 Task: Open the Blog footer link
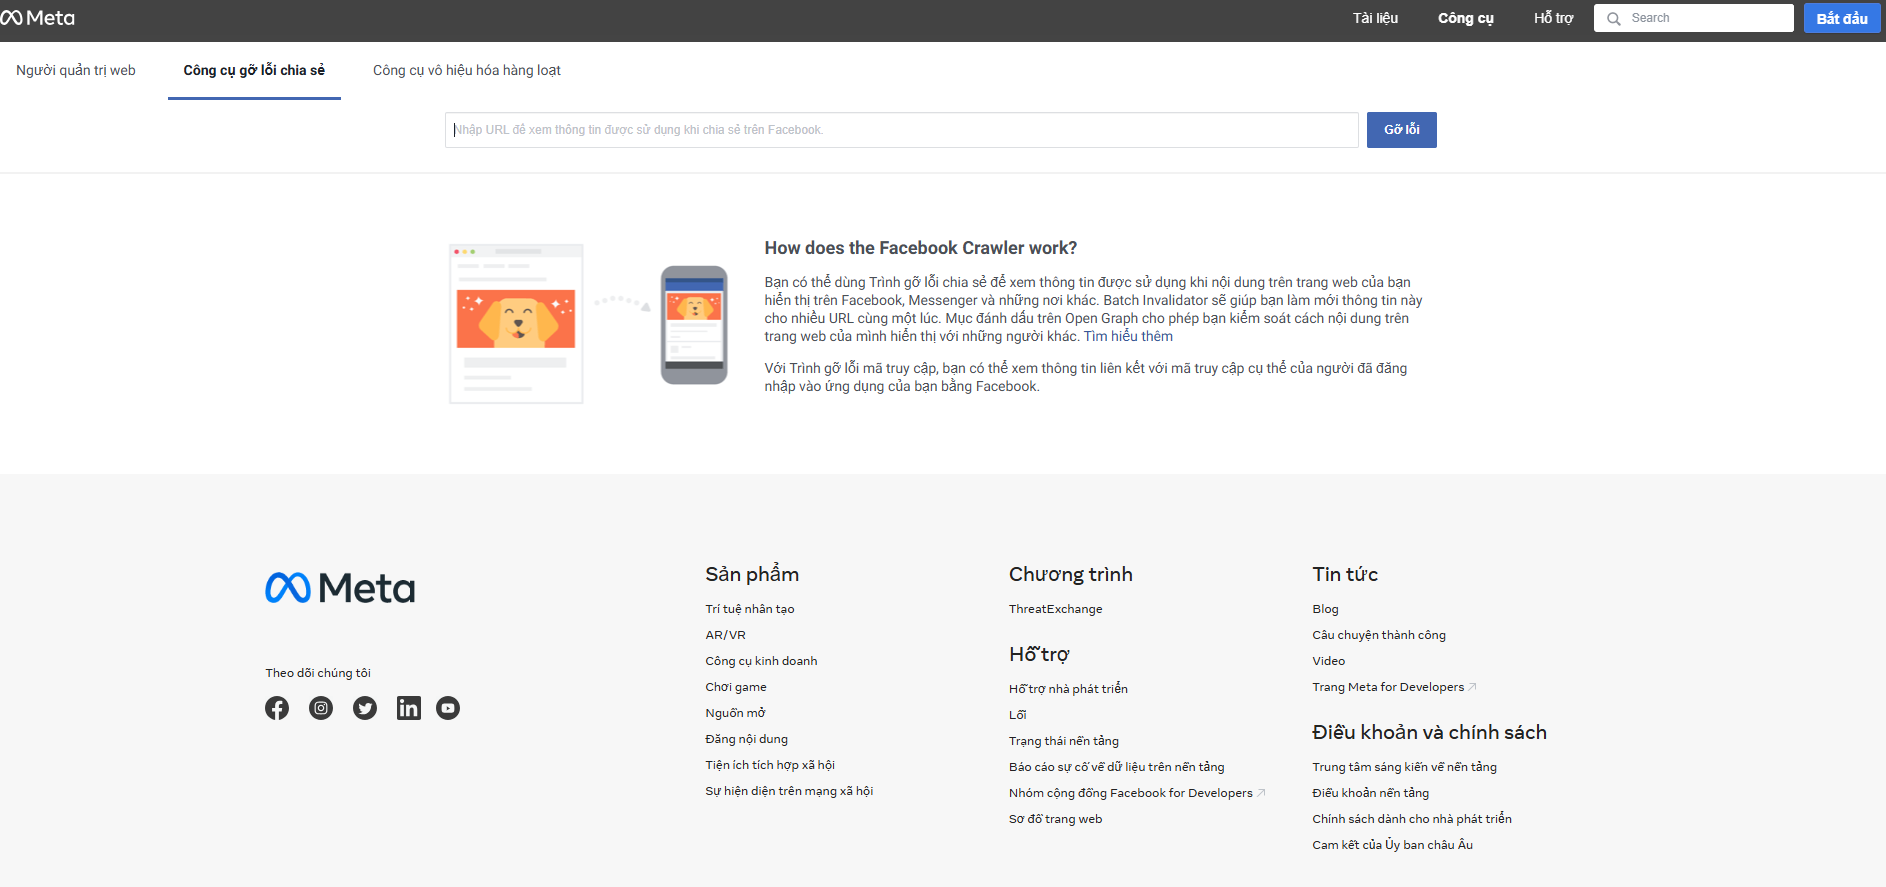1325,609
